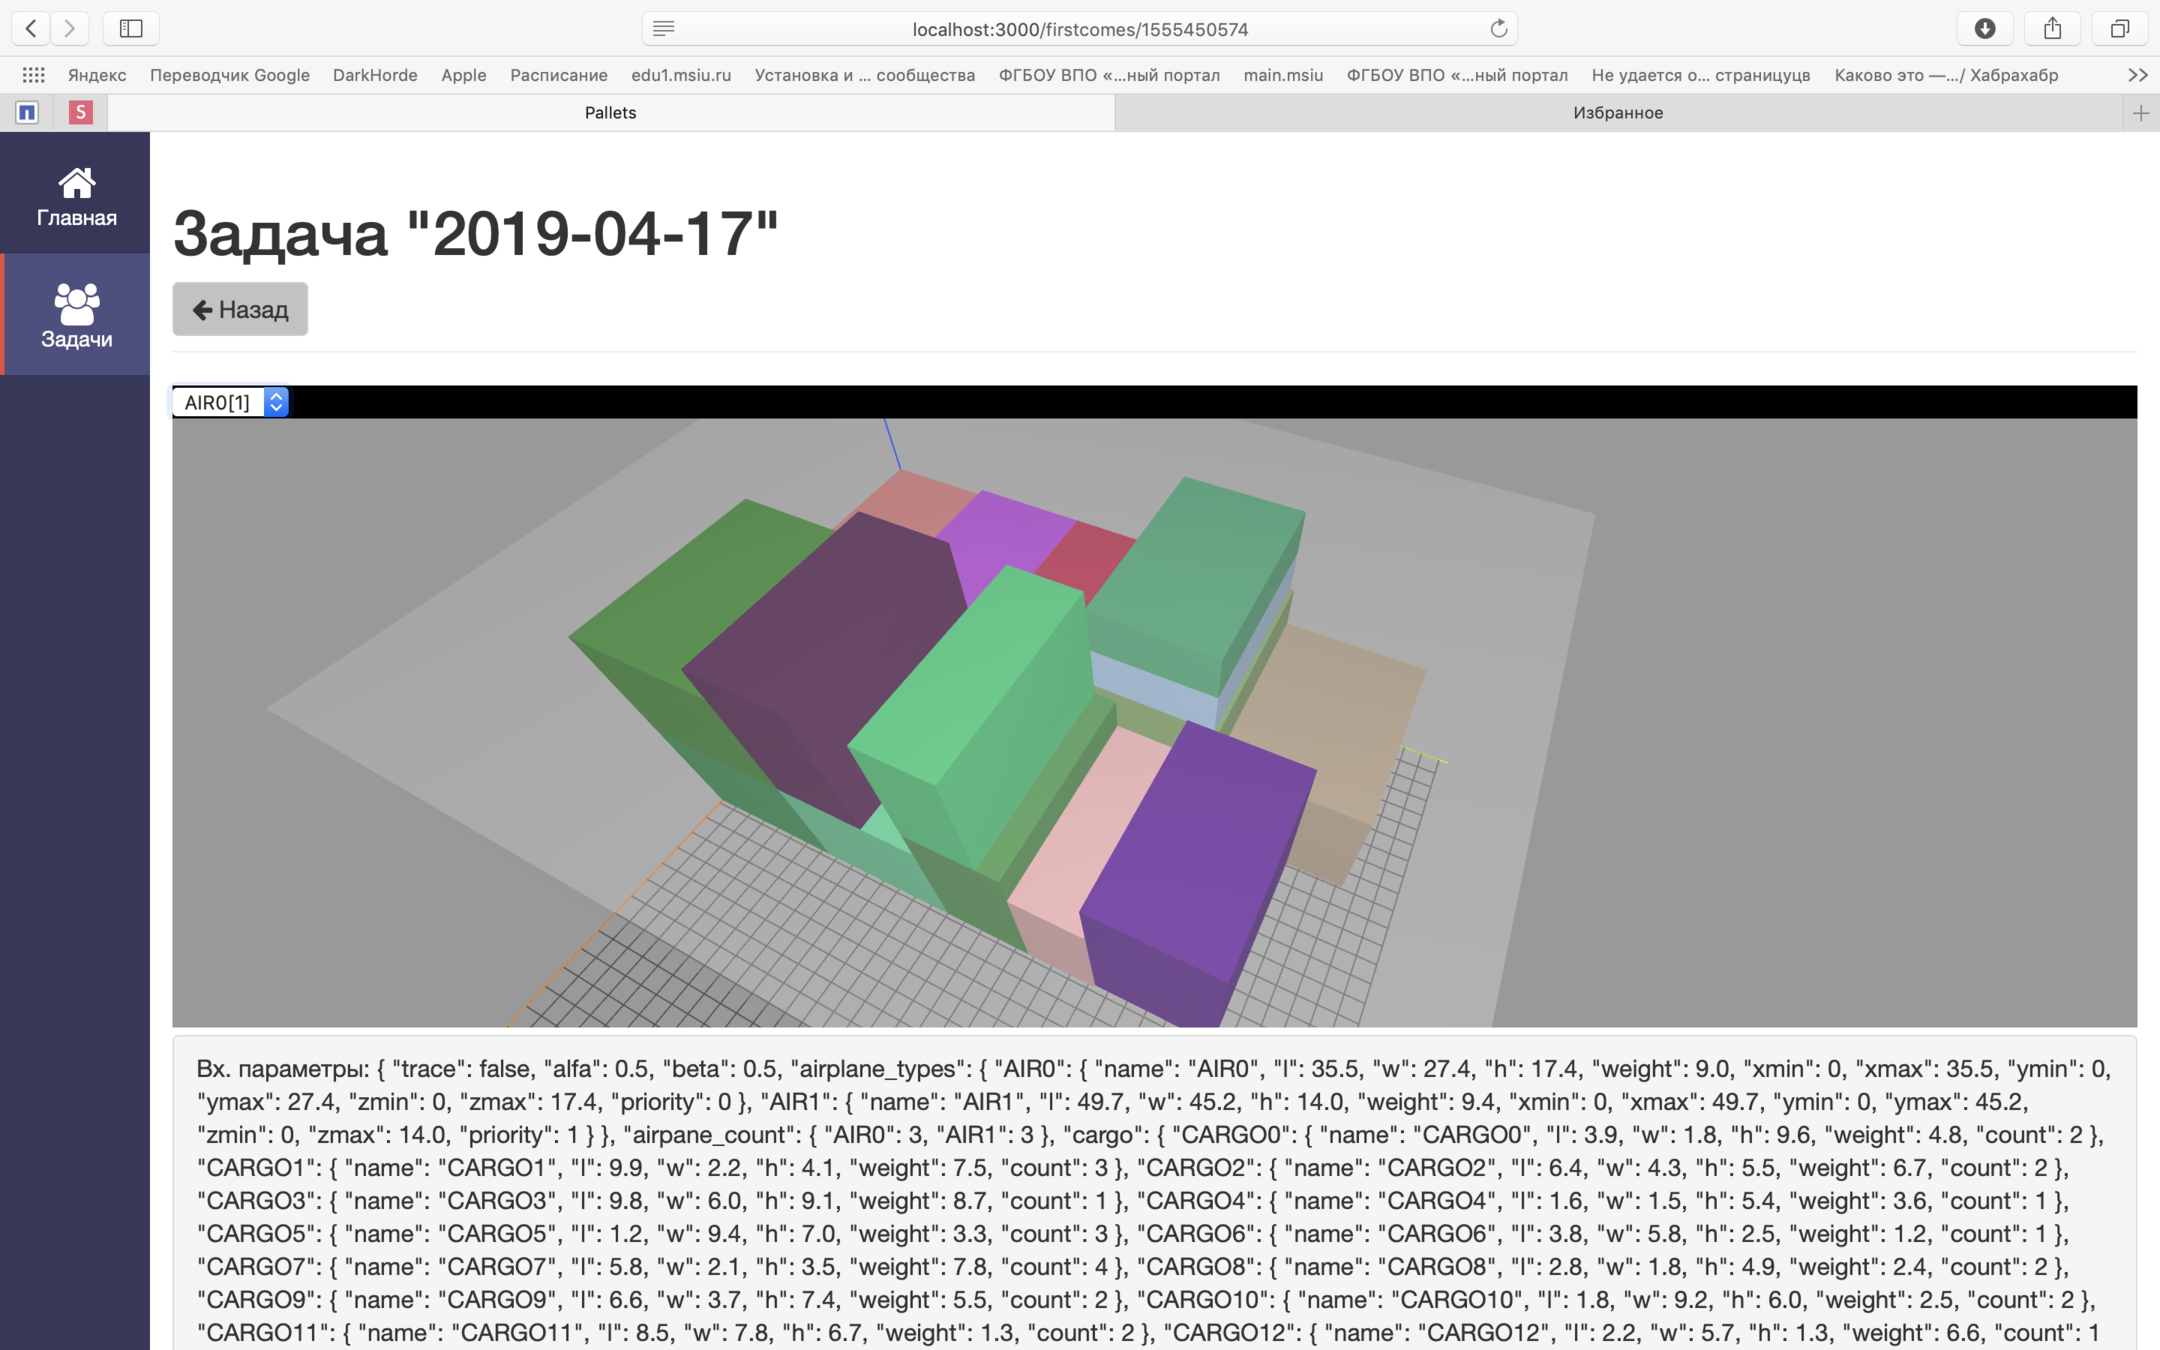Click the Назад back button
Image resolution: width=2160 pixels, height=1350 pixels.
click(240, 309)
